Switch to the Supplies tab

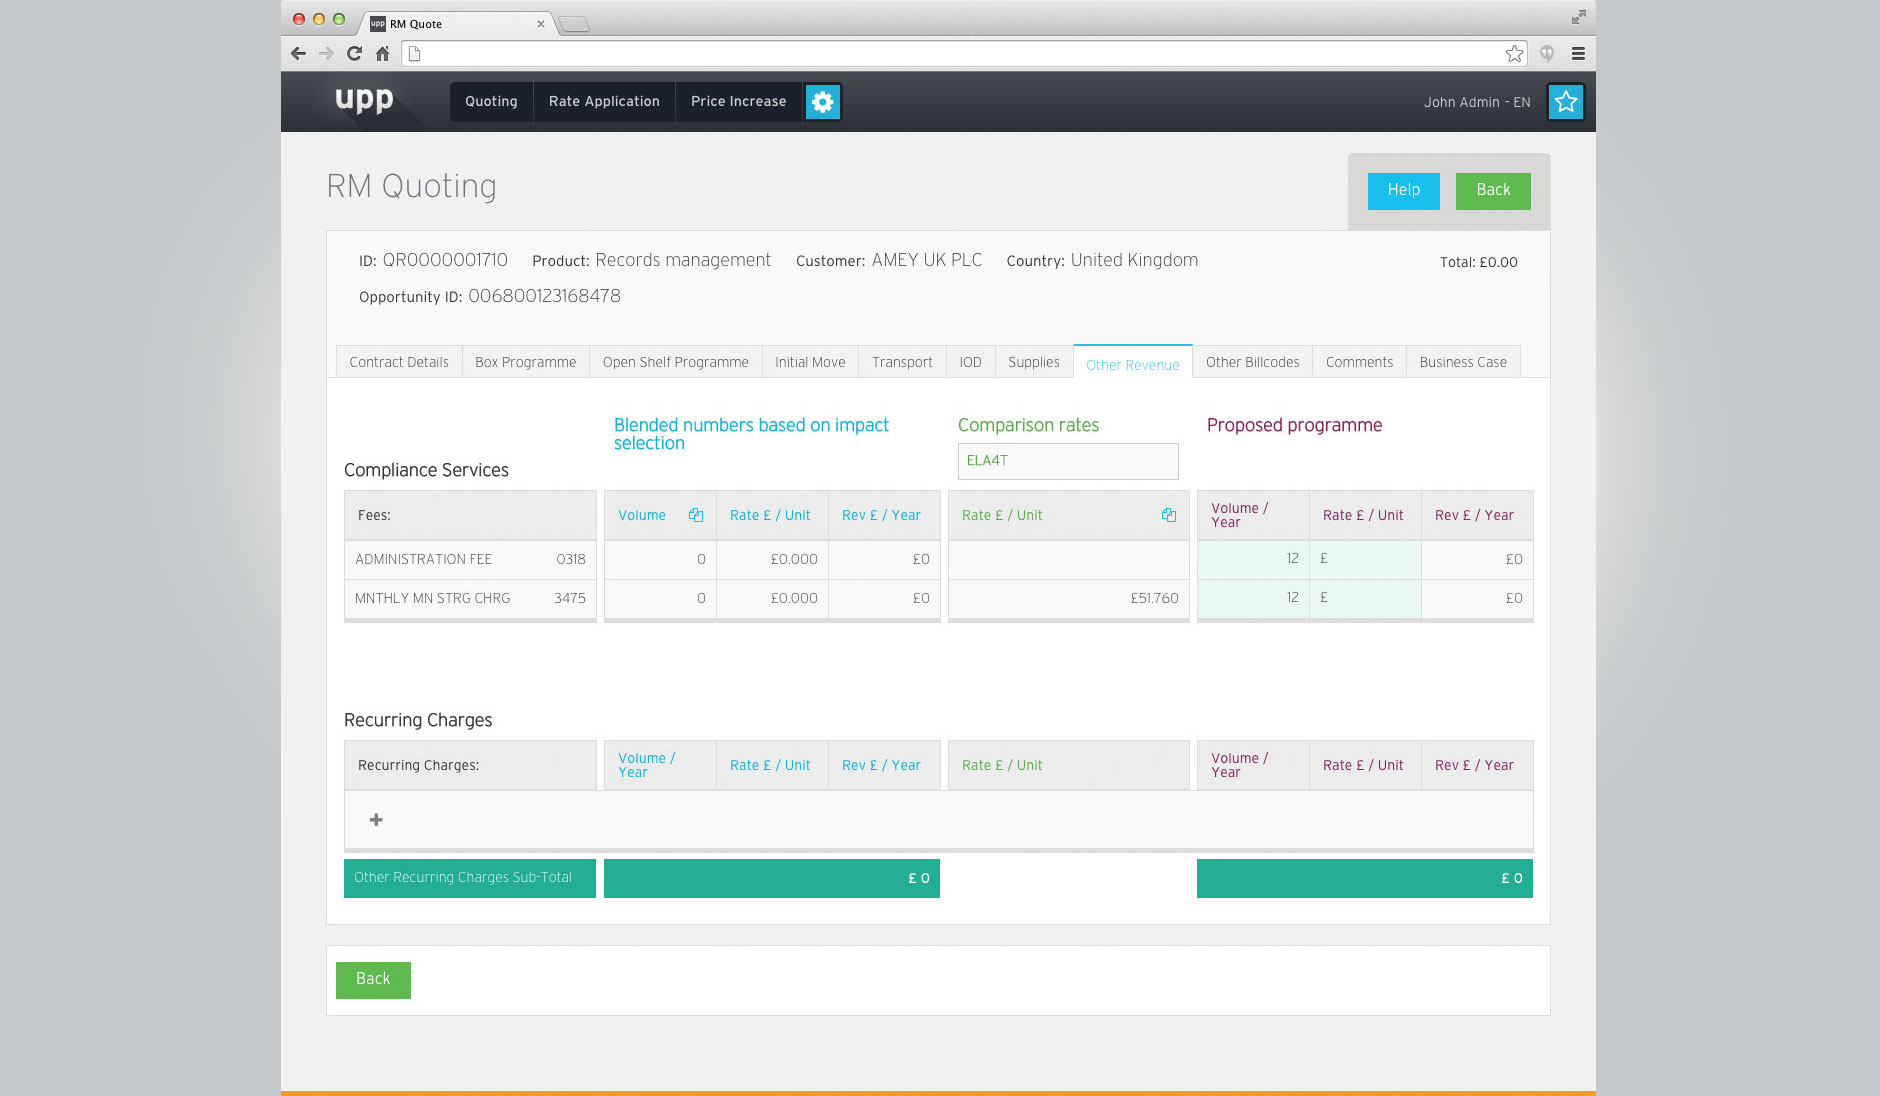(x=1034, y=362)
